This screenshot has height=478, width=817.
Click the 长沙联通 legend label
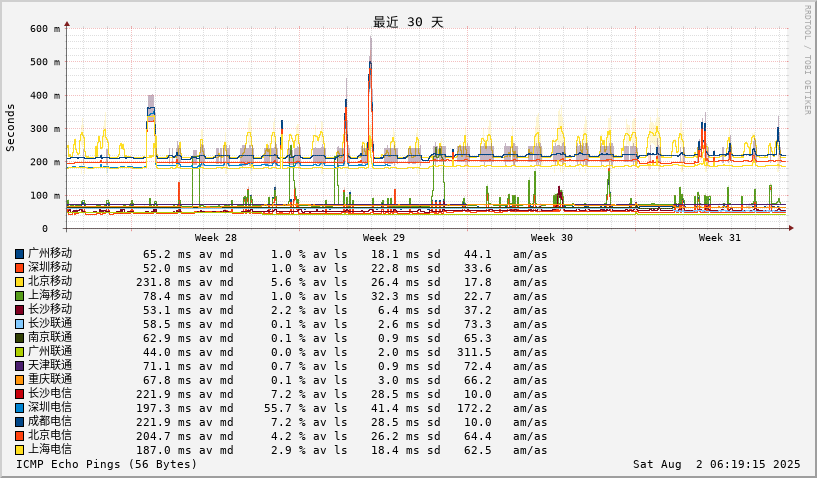(x=50, y=324)
